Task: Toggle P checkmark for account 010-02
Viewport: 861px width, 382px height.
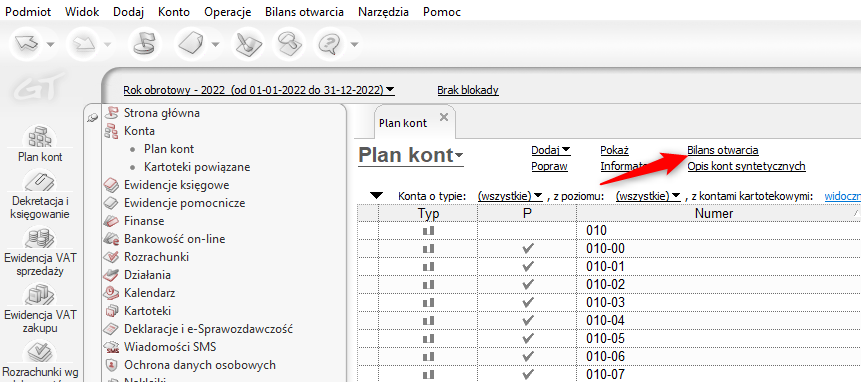Action: coord(528,285)
